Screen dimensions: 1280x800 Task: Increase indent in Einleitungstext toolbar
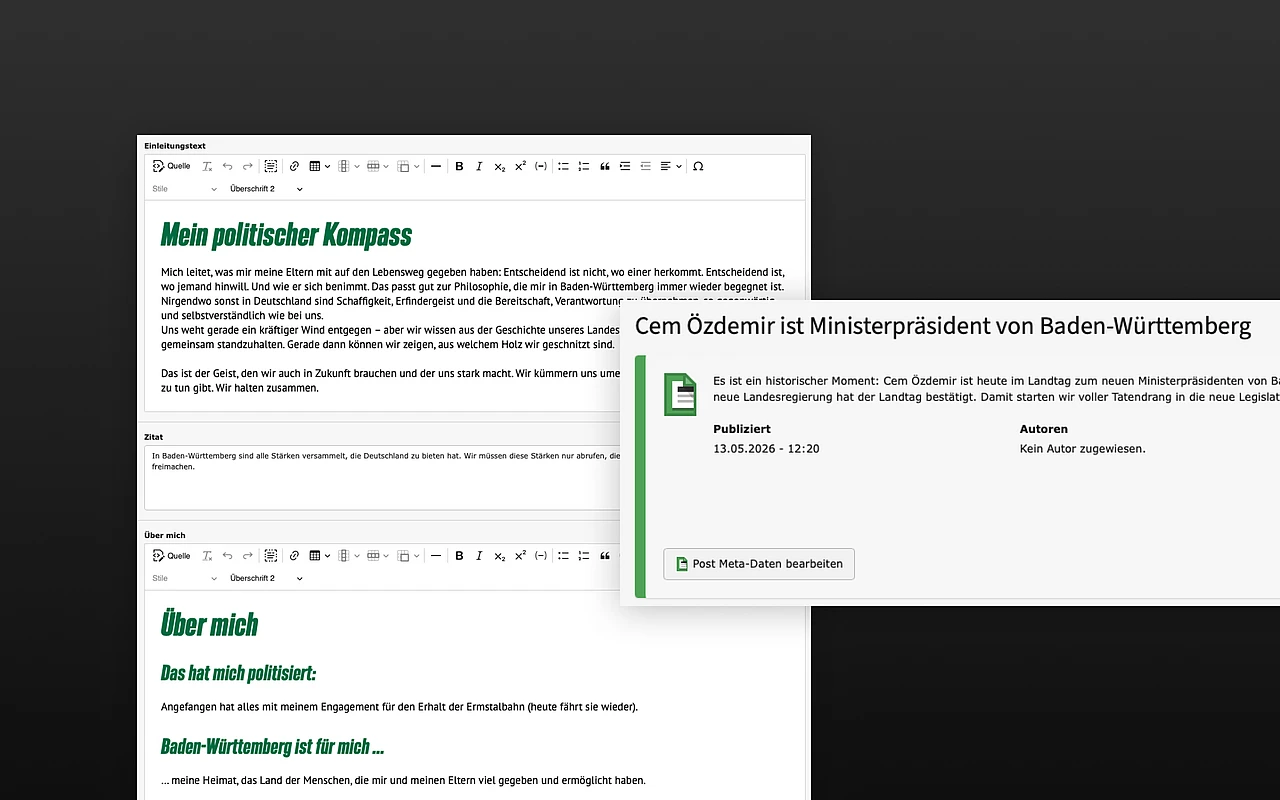coord(625,166)
